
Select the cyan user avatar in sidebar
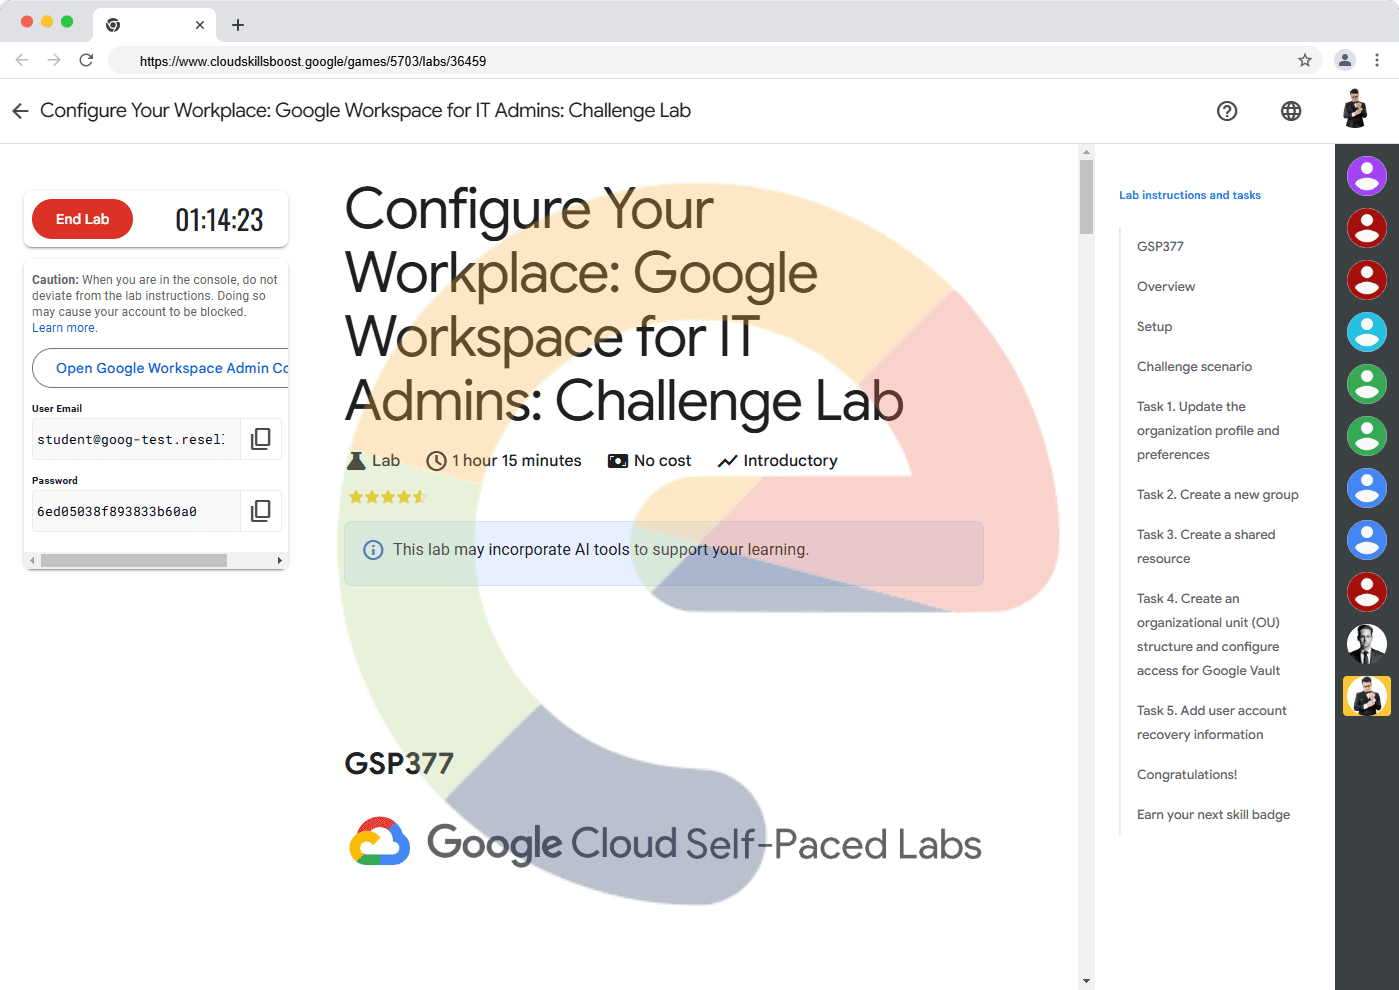[1366, 332]
